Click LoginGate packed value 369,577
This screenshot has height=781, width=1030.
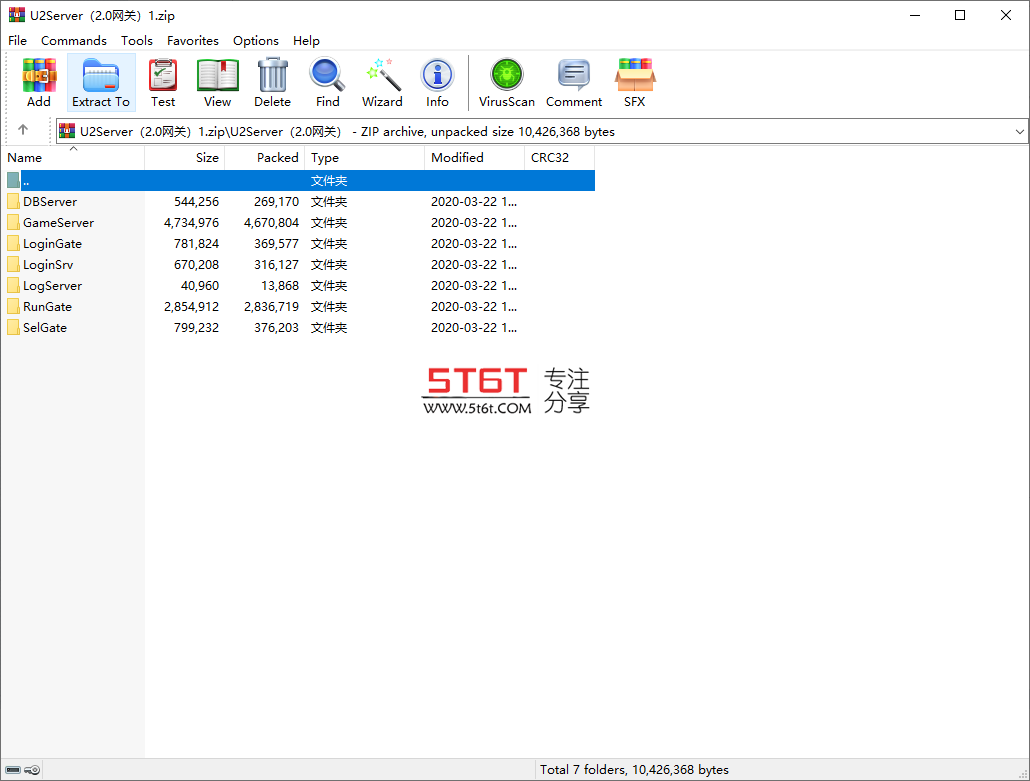(277, 244)
